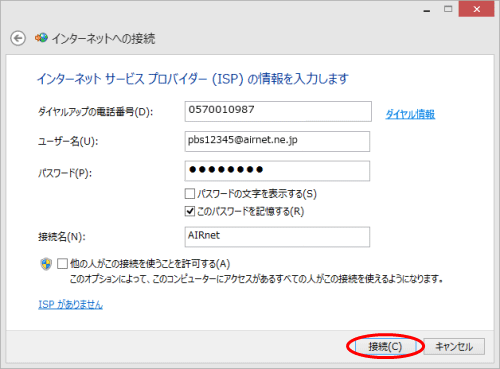Click the 接続名(N) label
This screenshot has width=500, height=369.
pyautogui.click(x=62, y=237)
